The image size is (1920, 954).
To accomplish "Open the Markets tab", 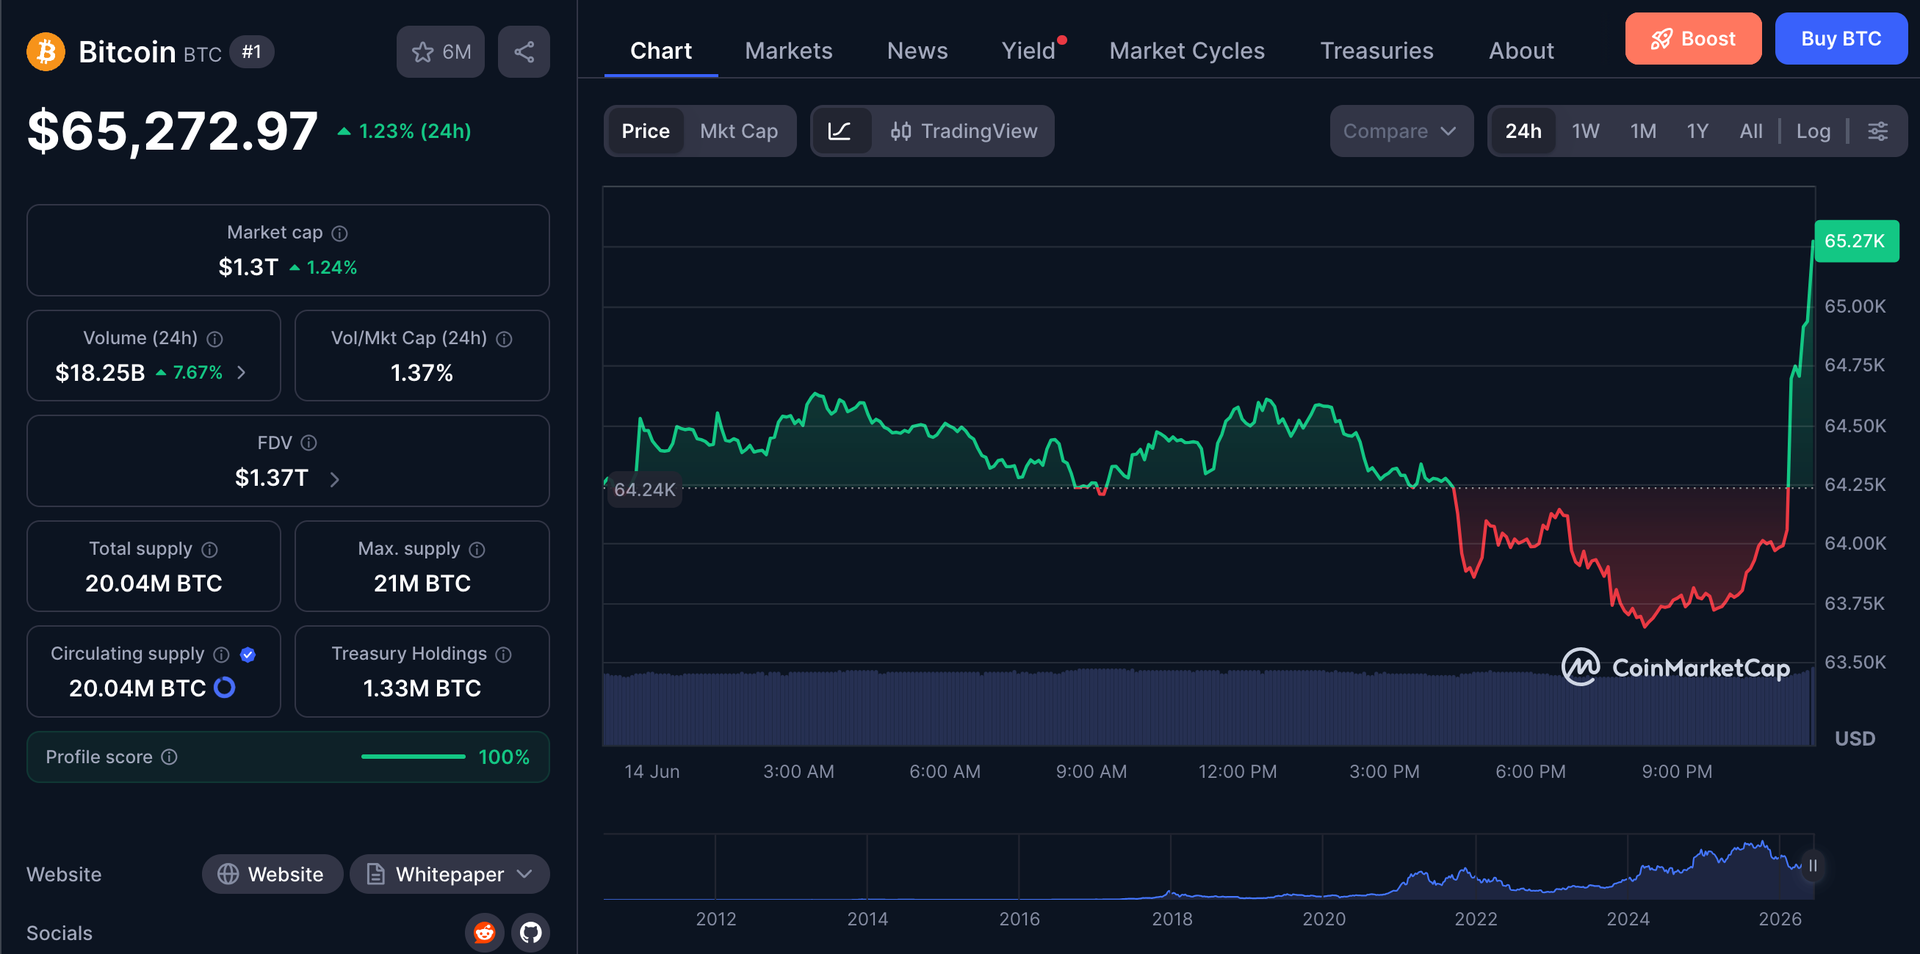I will coord(788,51).
